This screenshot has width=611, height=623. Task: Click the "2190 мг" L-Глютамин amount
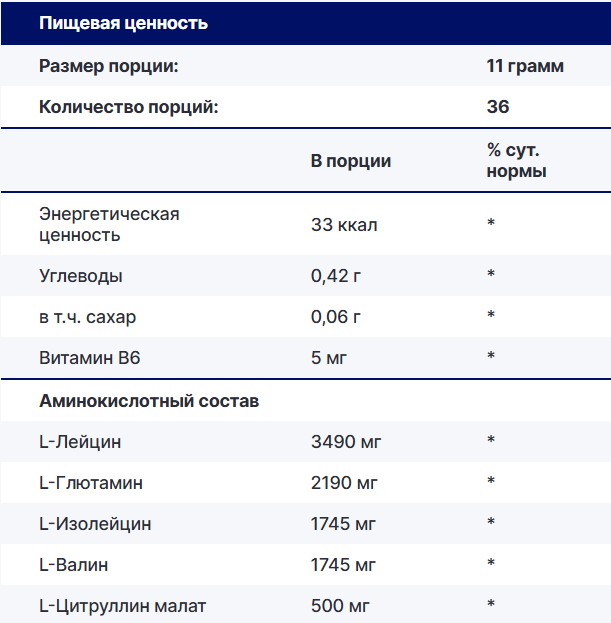pyautogui.click(x=345, y=483)
